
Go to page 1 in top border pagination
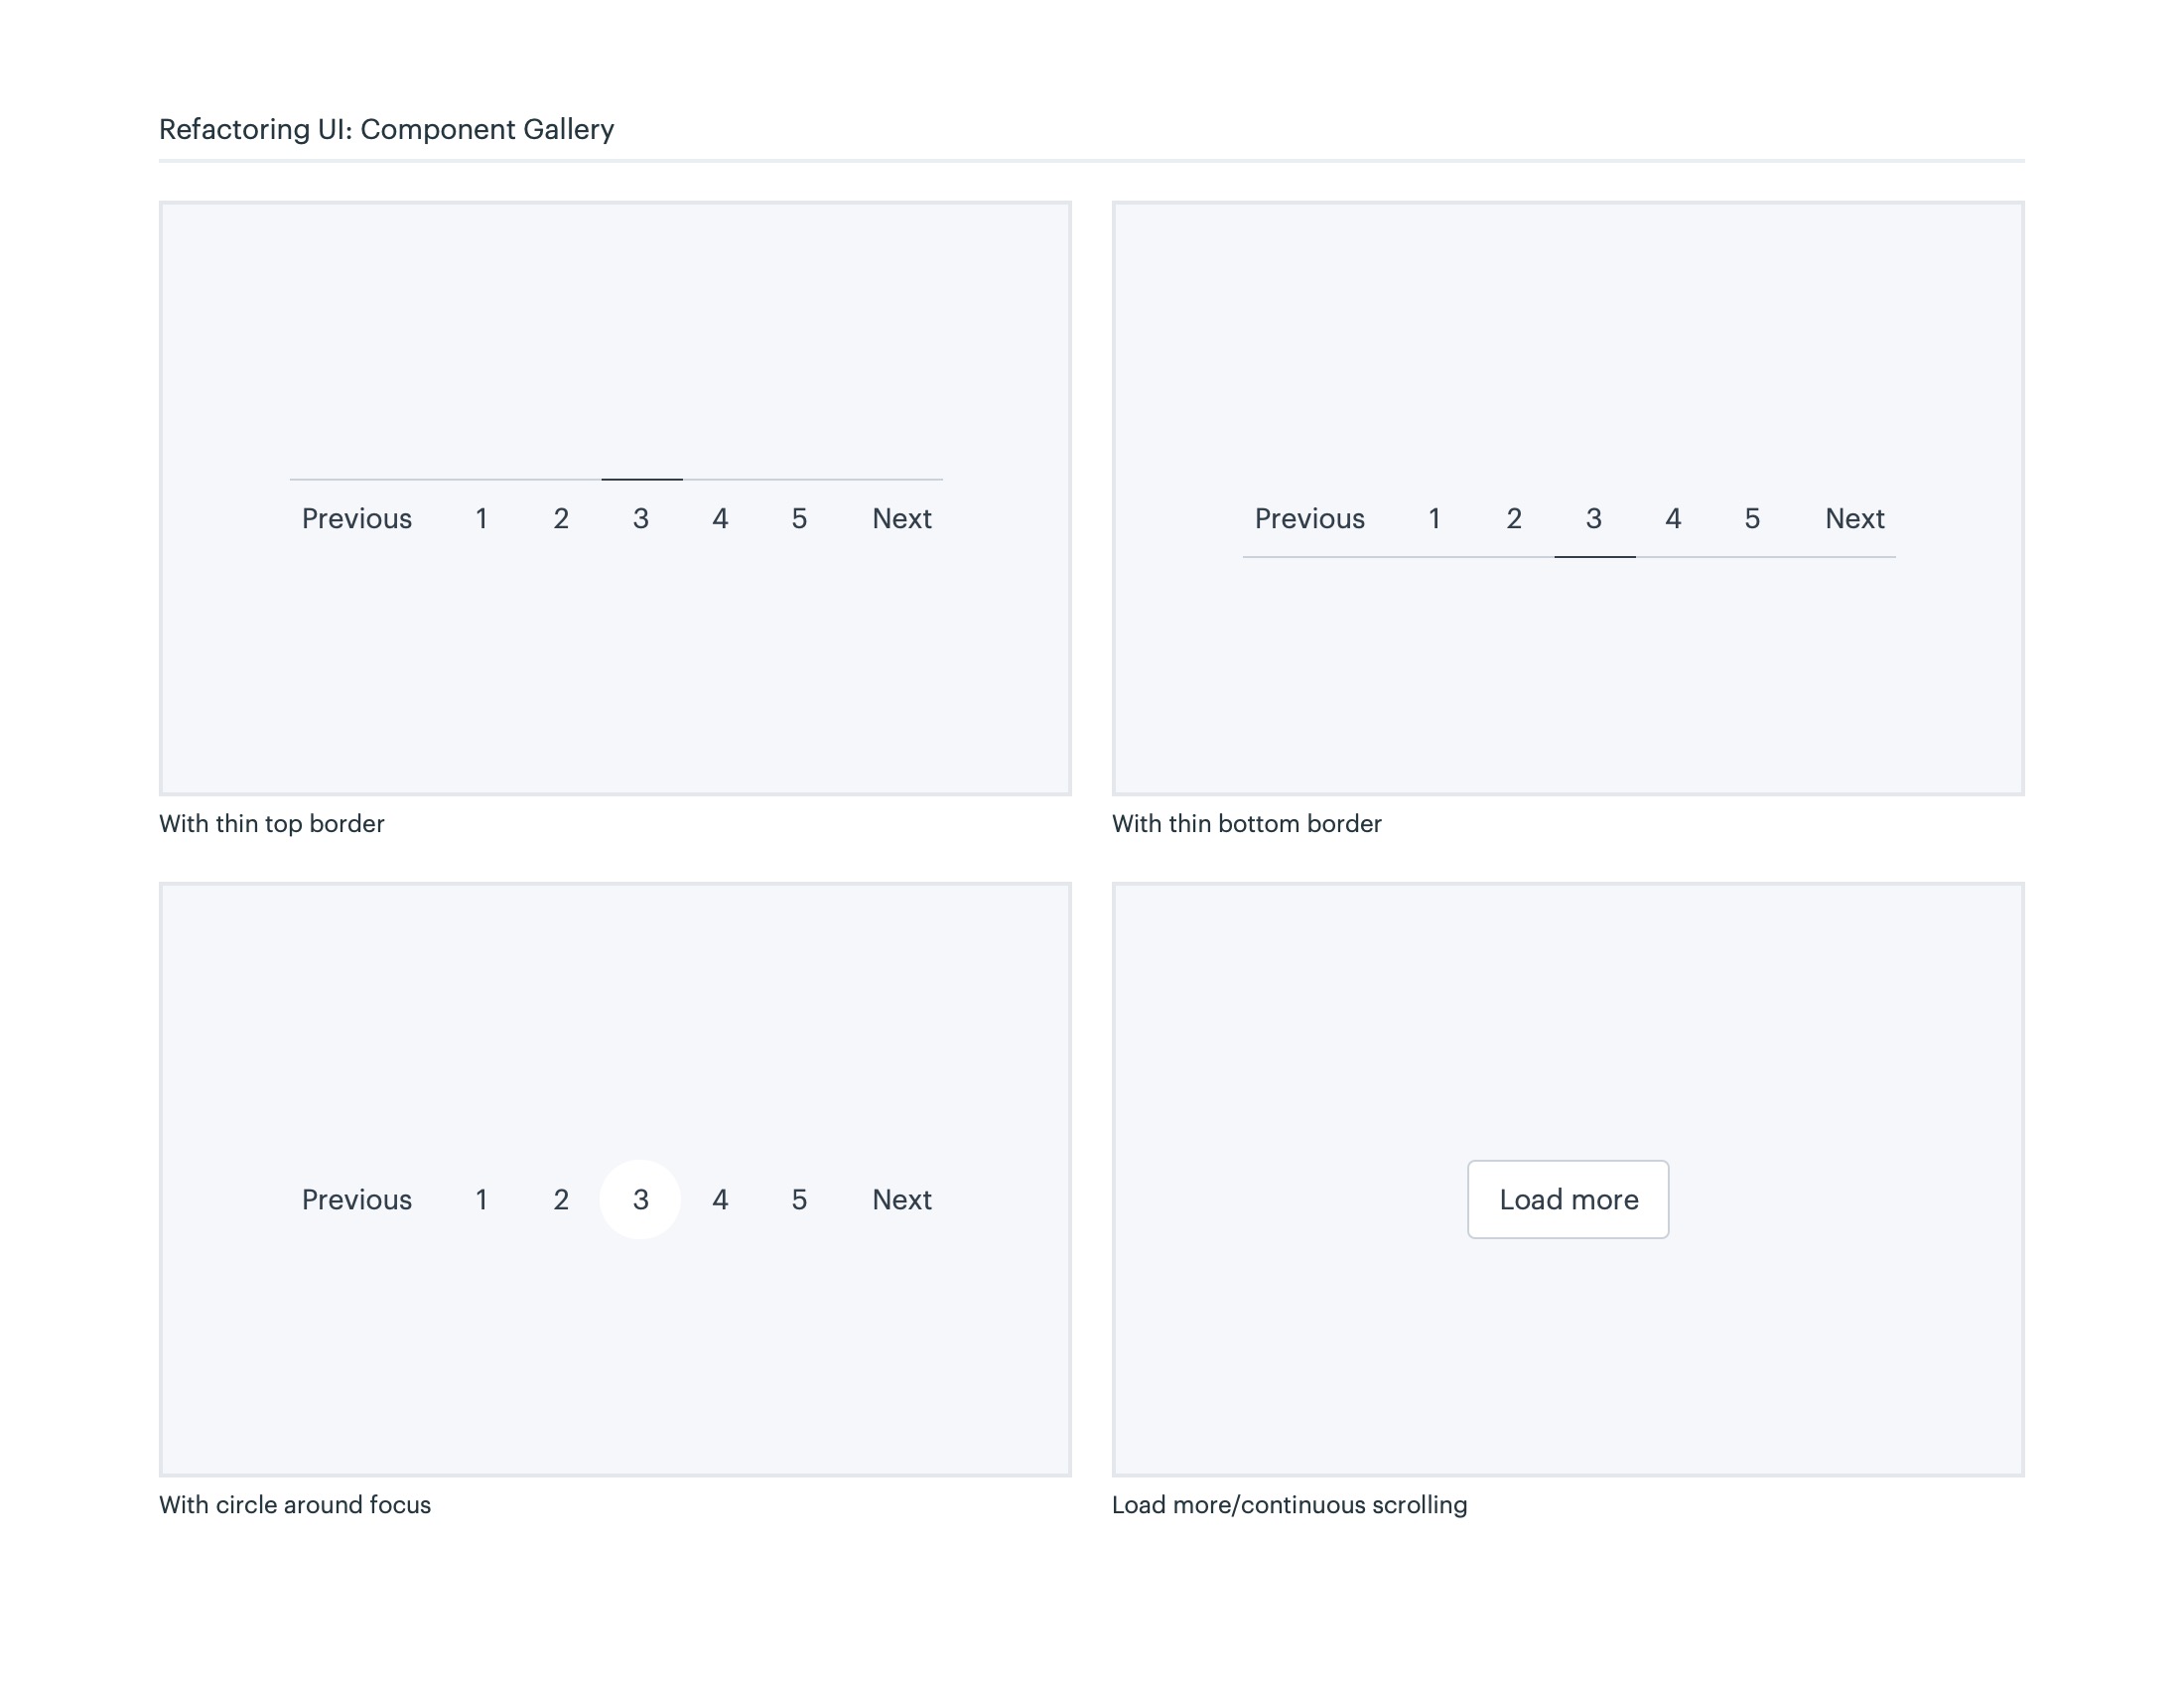coord(481,518)
